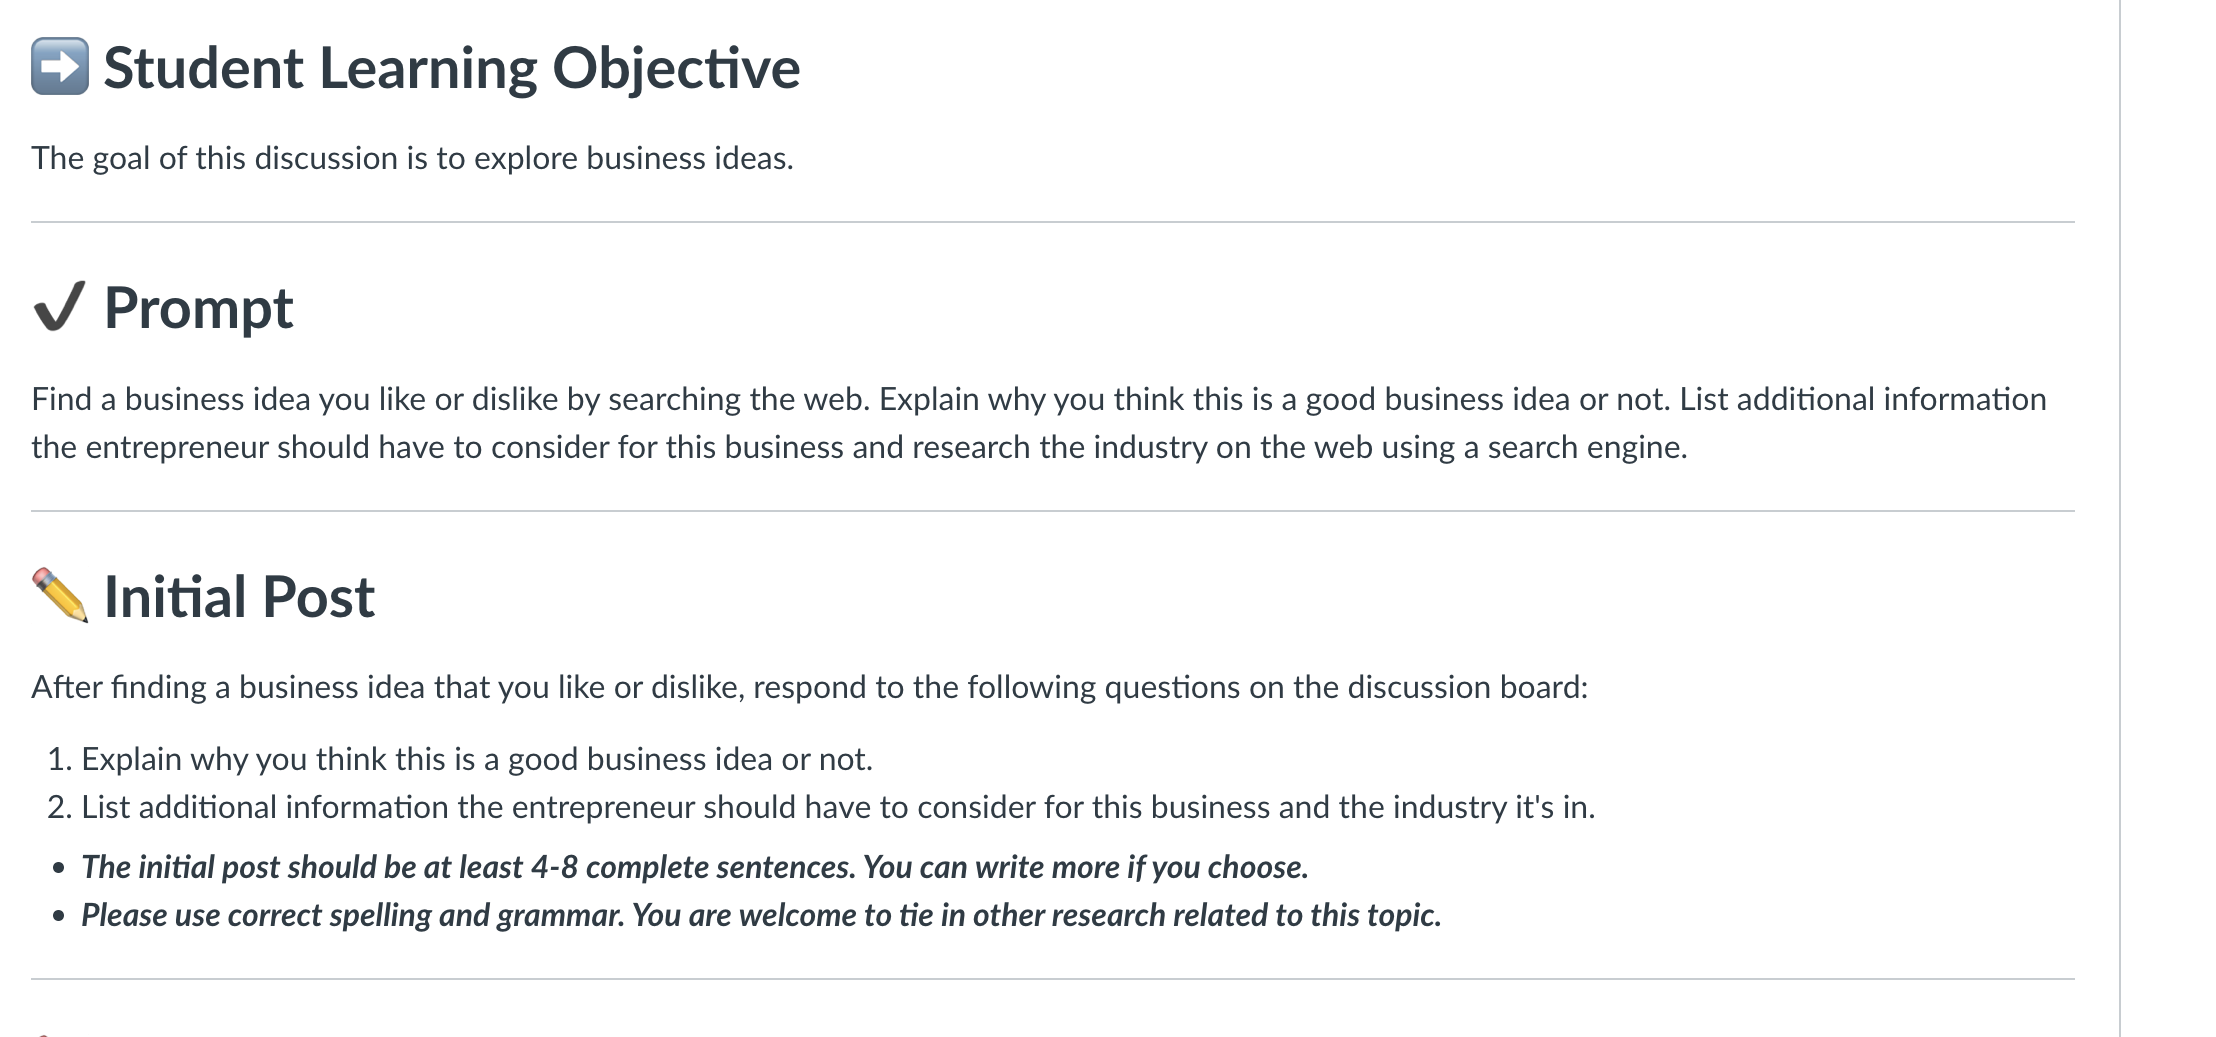Click the Prompt heading text
The height and width of the screenshot is (1037, 2216).
point(198,307)
